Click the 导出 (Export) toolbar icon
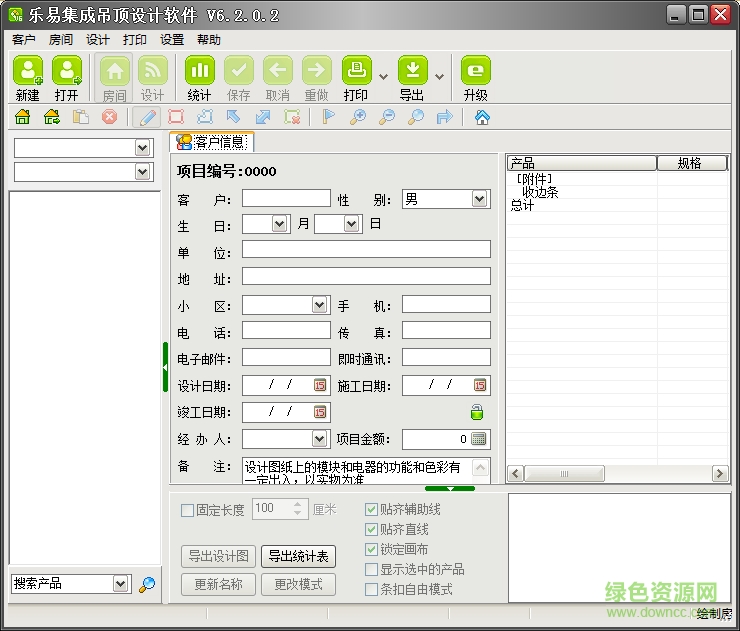Screen dimensions: 740x631 [x=412, y=70]
